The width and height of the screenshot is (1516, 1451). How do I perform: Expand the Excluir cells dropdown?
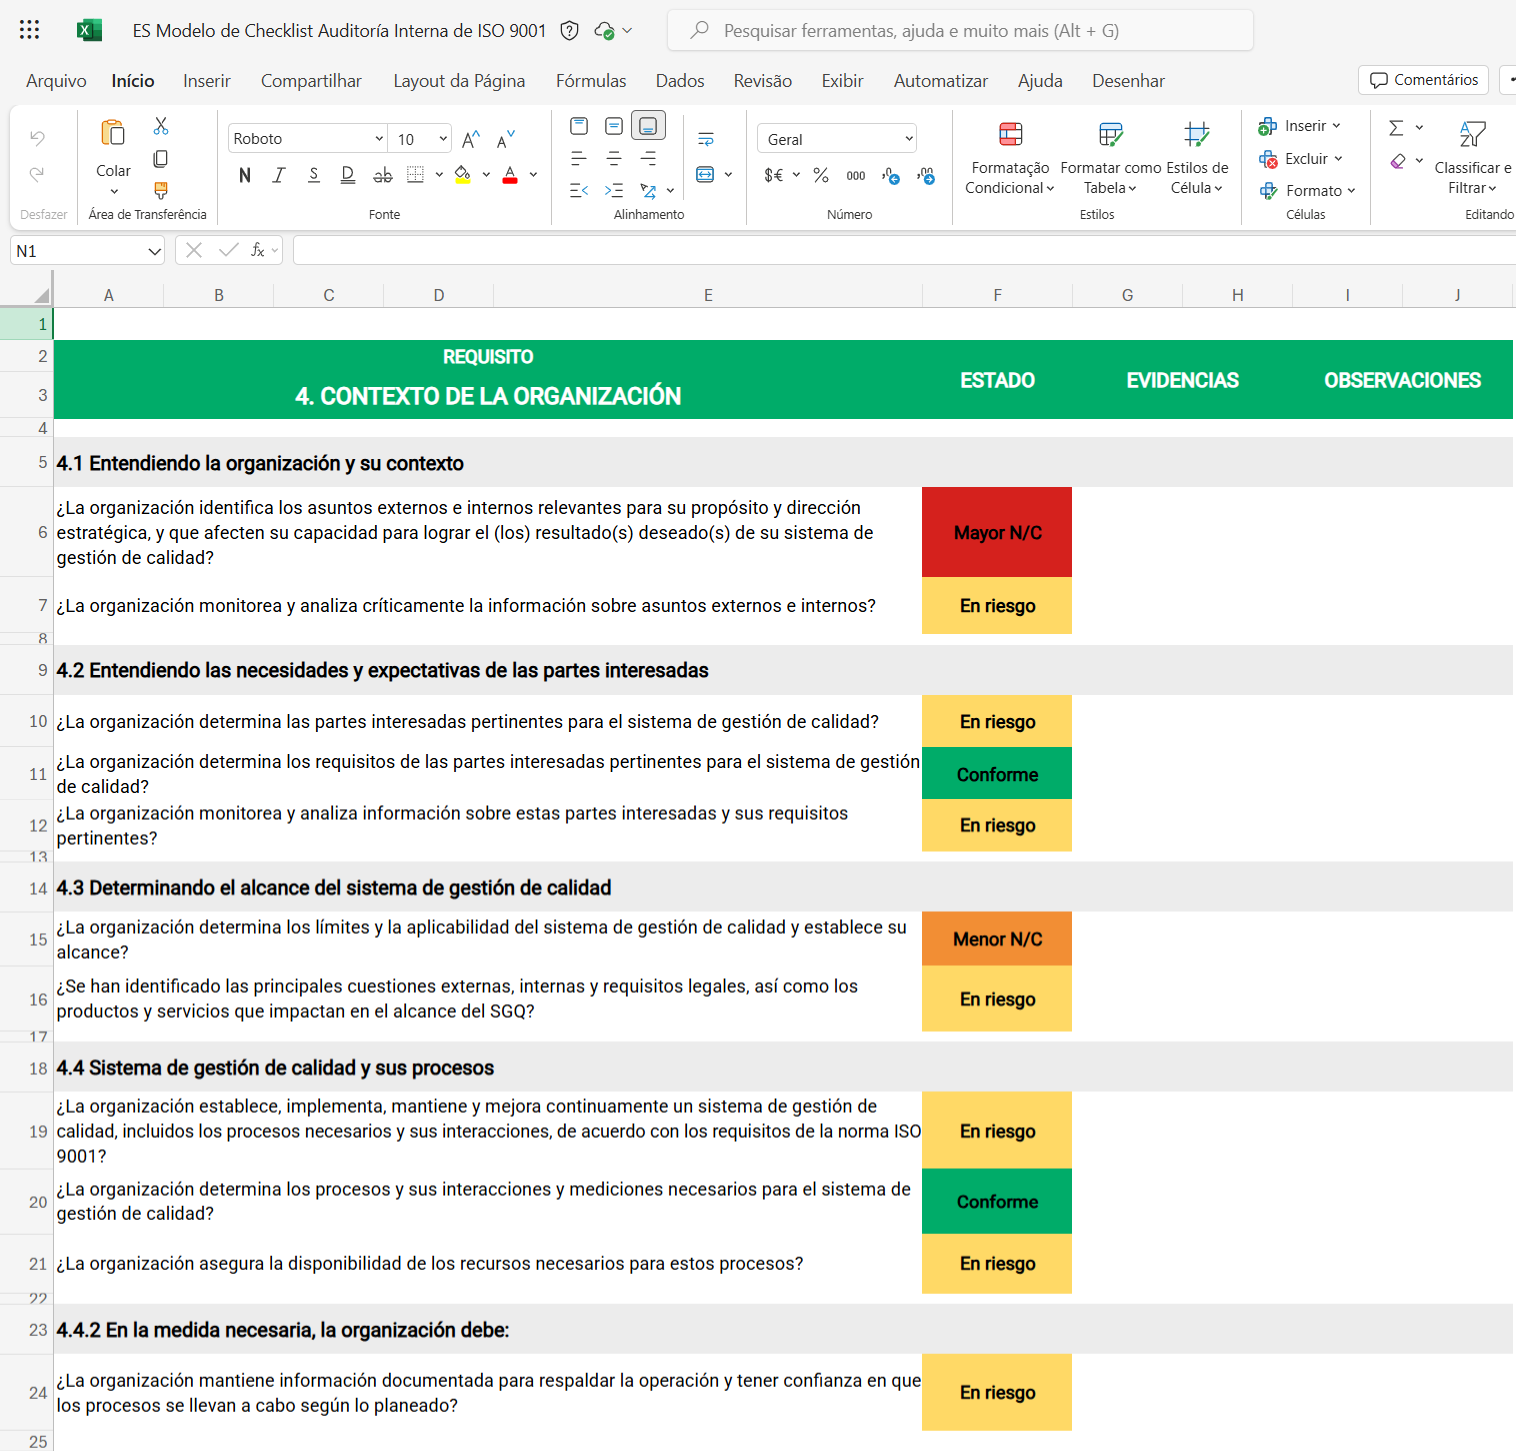[1338, 159]
